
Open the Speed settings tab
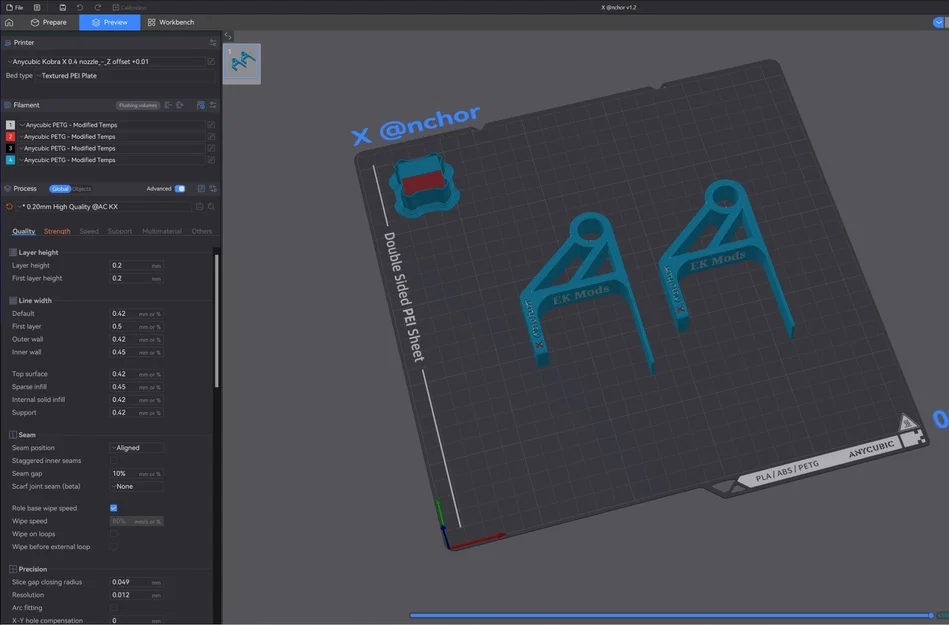(x=89, y=231)
